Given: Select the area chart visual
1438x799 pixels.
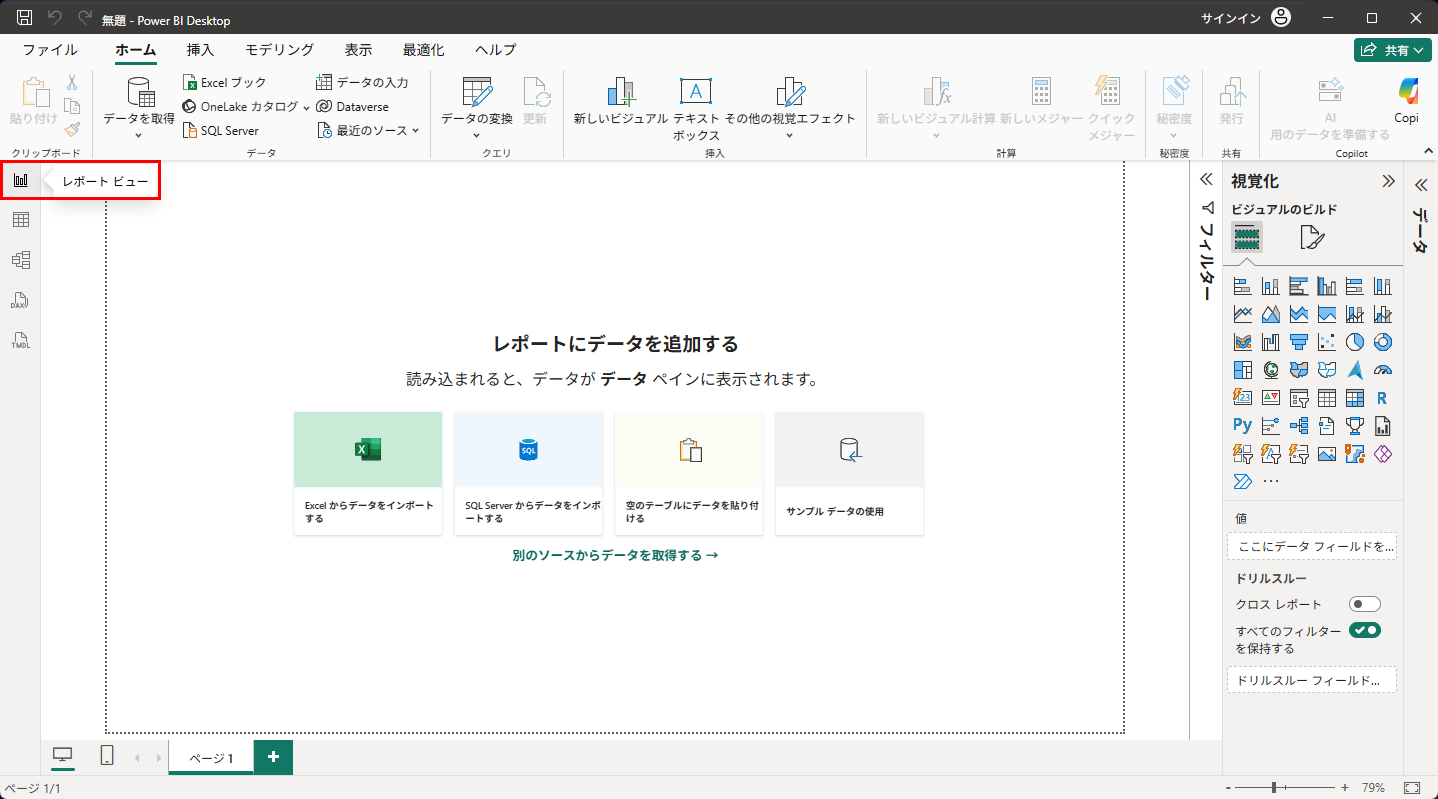Looking at the screenshot, I should 1271,314.
